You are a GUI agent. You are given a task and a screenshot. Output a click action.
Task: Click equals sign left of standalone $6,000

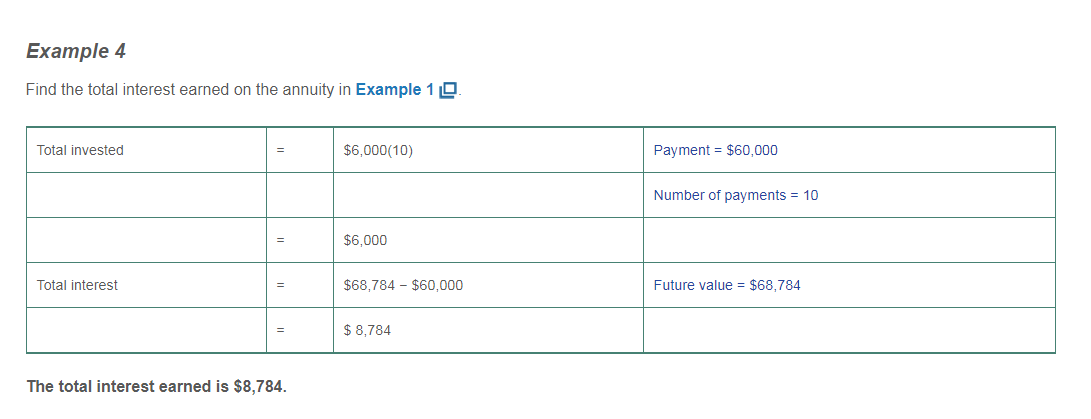(281, 240)
